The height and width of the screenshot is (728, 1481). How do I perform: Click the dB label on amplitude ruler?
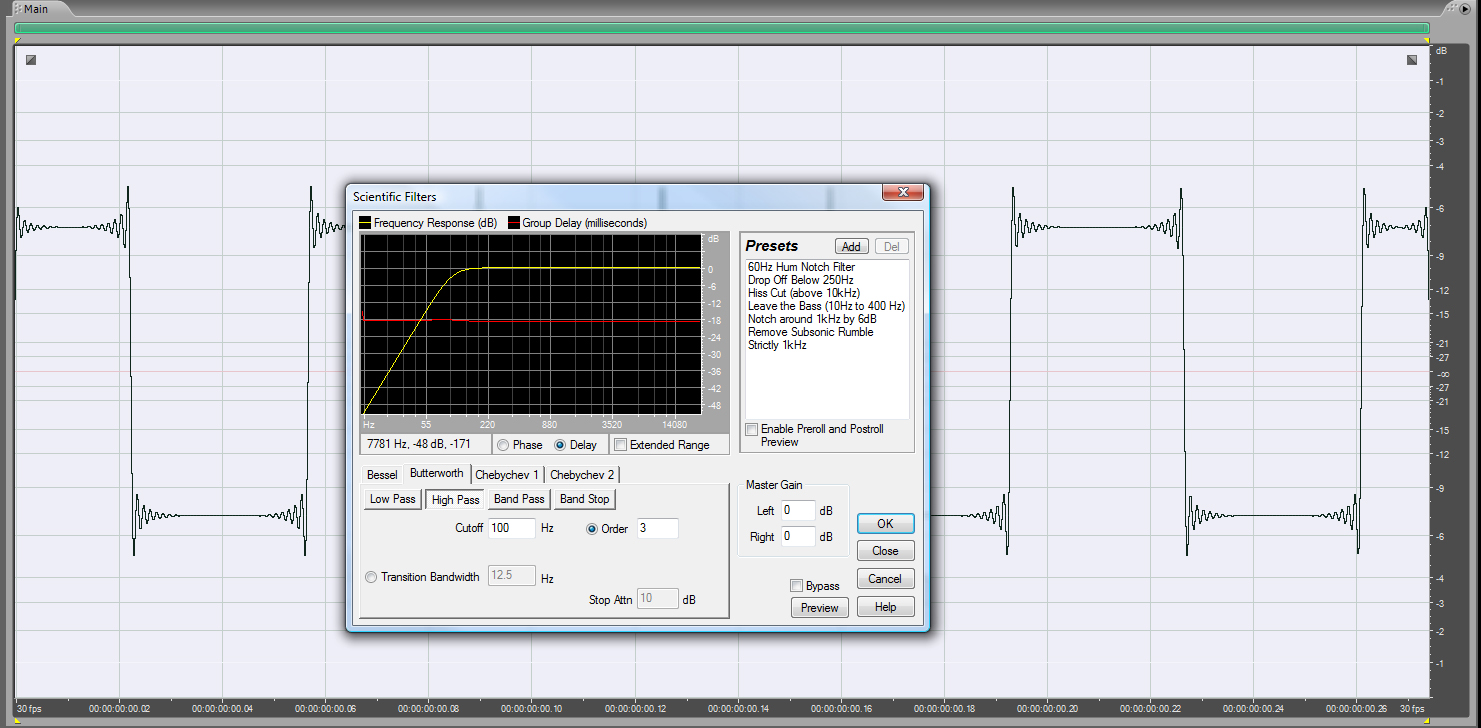[x=1442, y=50]
